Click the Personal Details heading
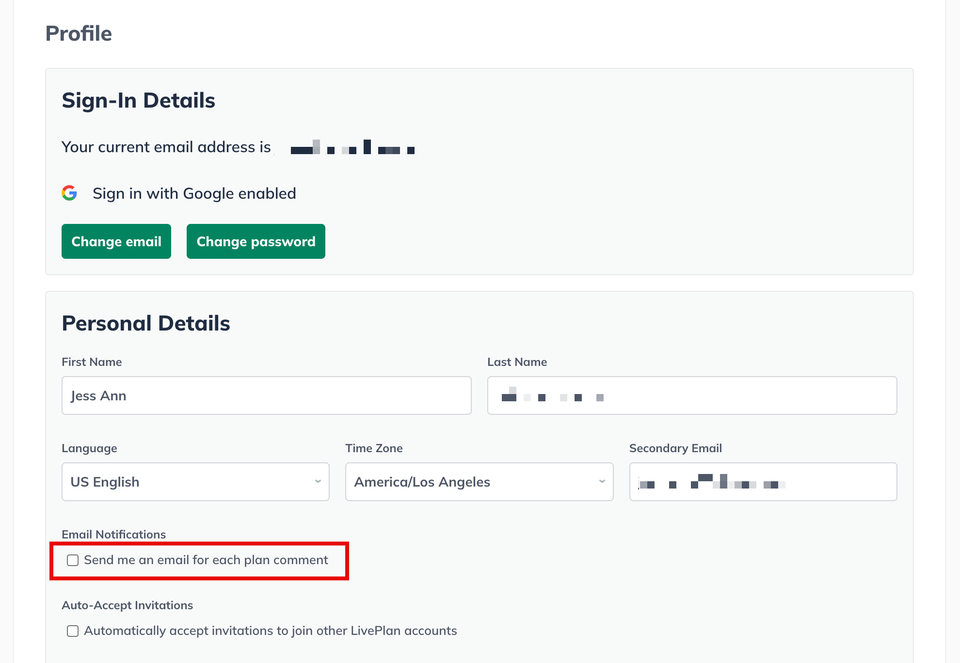The height and width of the screenshot is (663, 960). 146,323
